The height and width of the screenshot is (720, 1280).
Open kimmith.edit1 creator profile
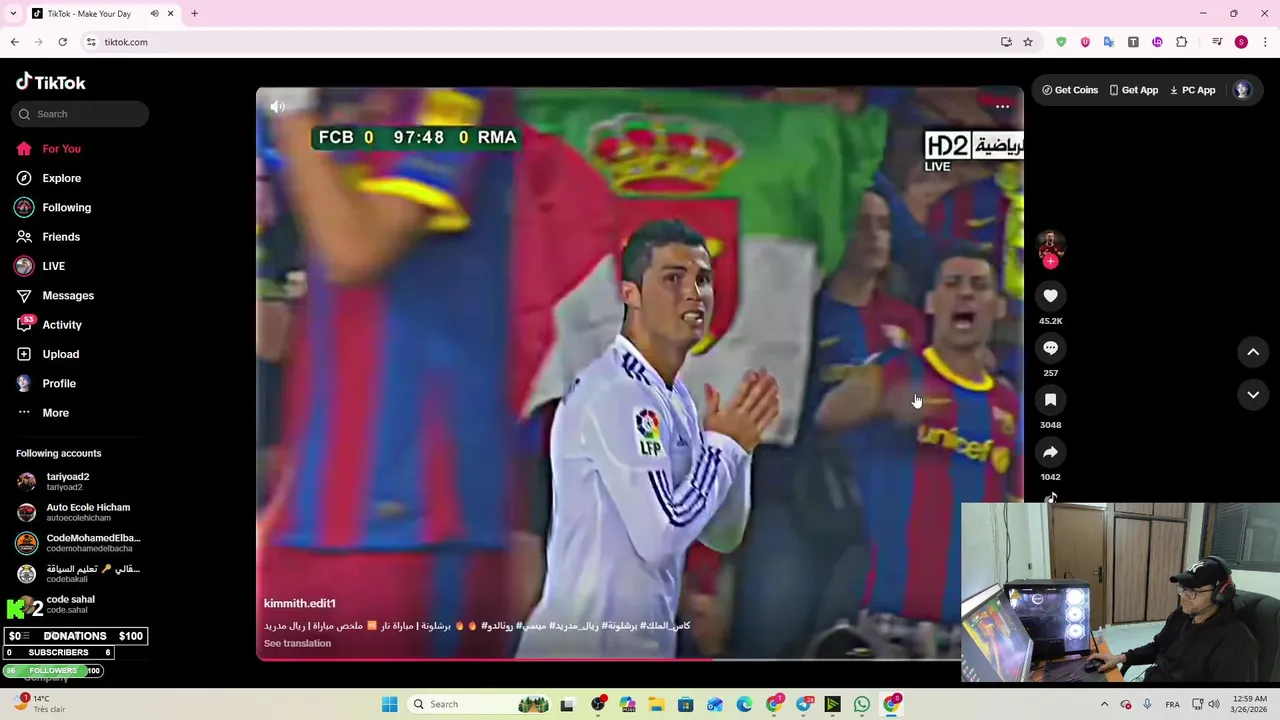(x=299, y=604)
